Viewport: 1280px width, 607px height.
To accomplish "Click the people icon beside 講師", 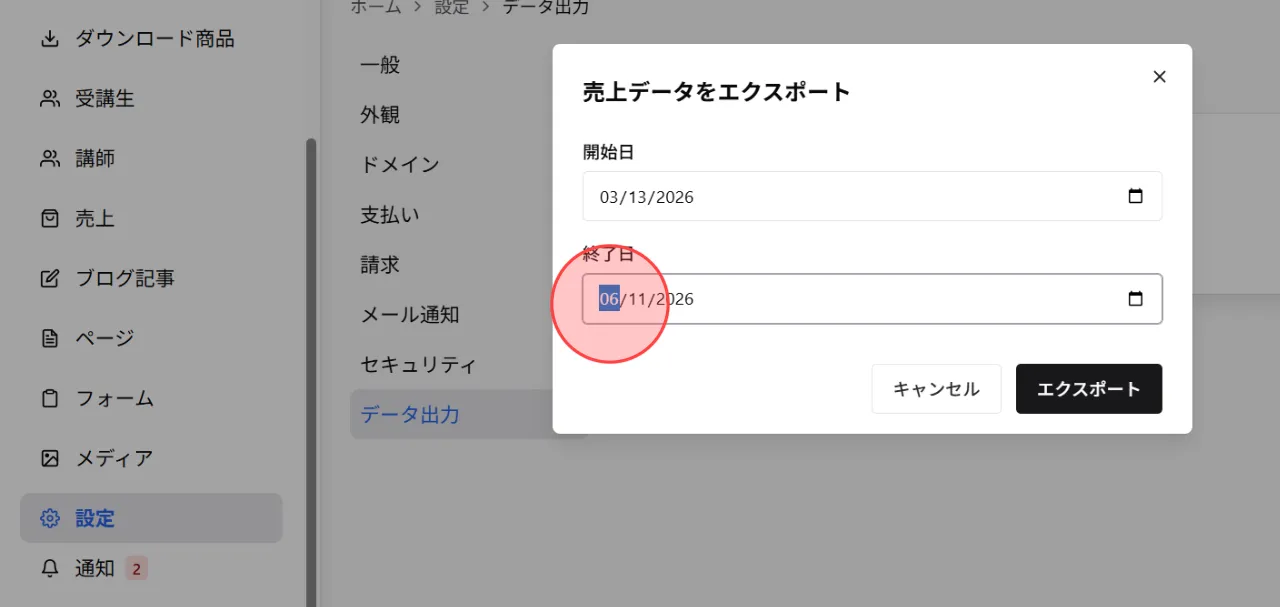I will (x=50, y=159).
